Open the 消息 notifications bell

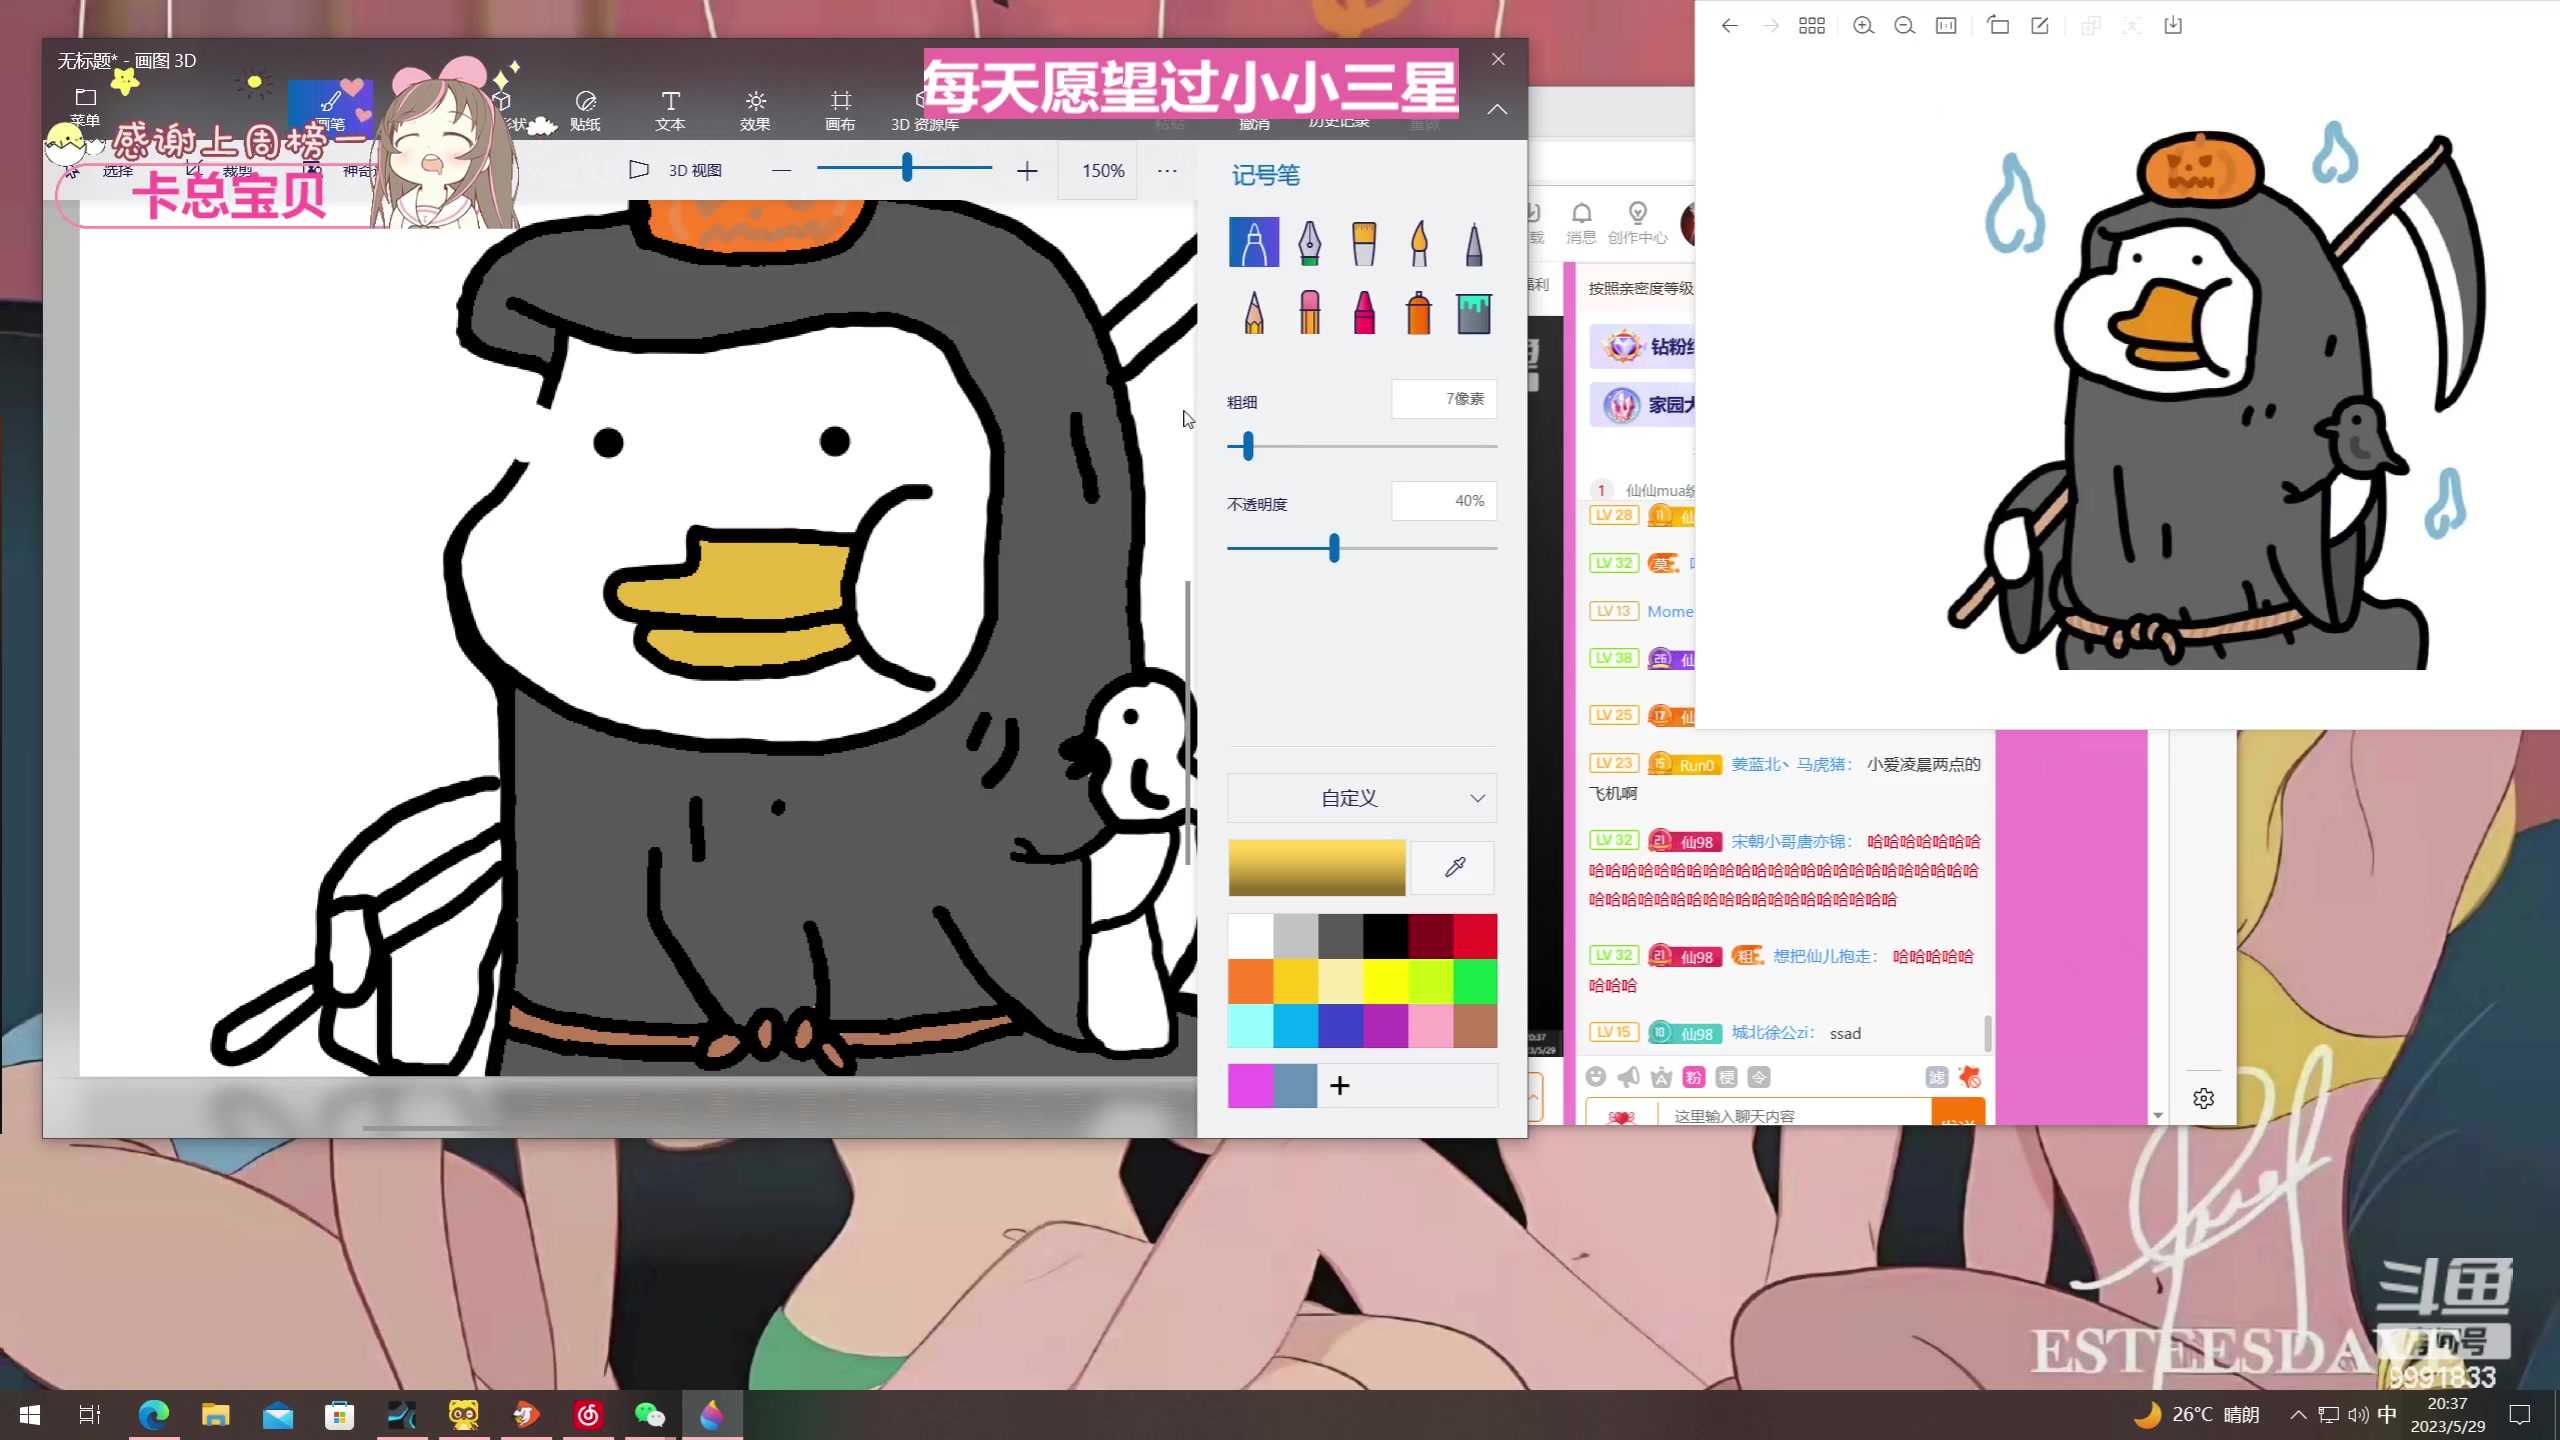[x=1581, y=223]
